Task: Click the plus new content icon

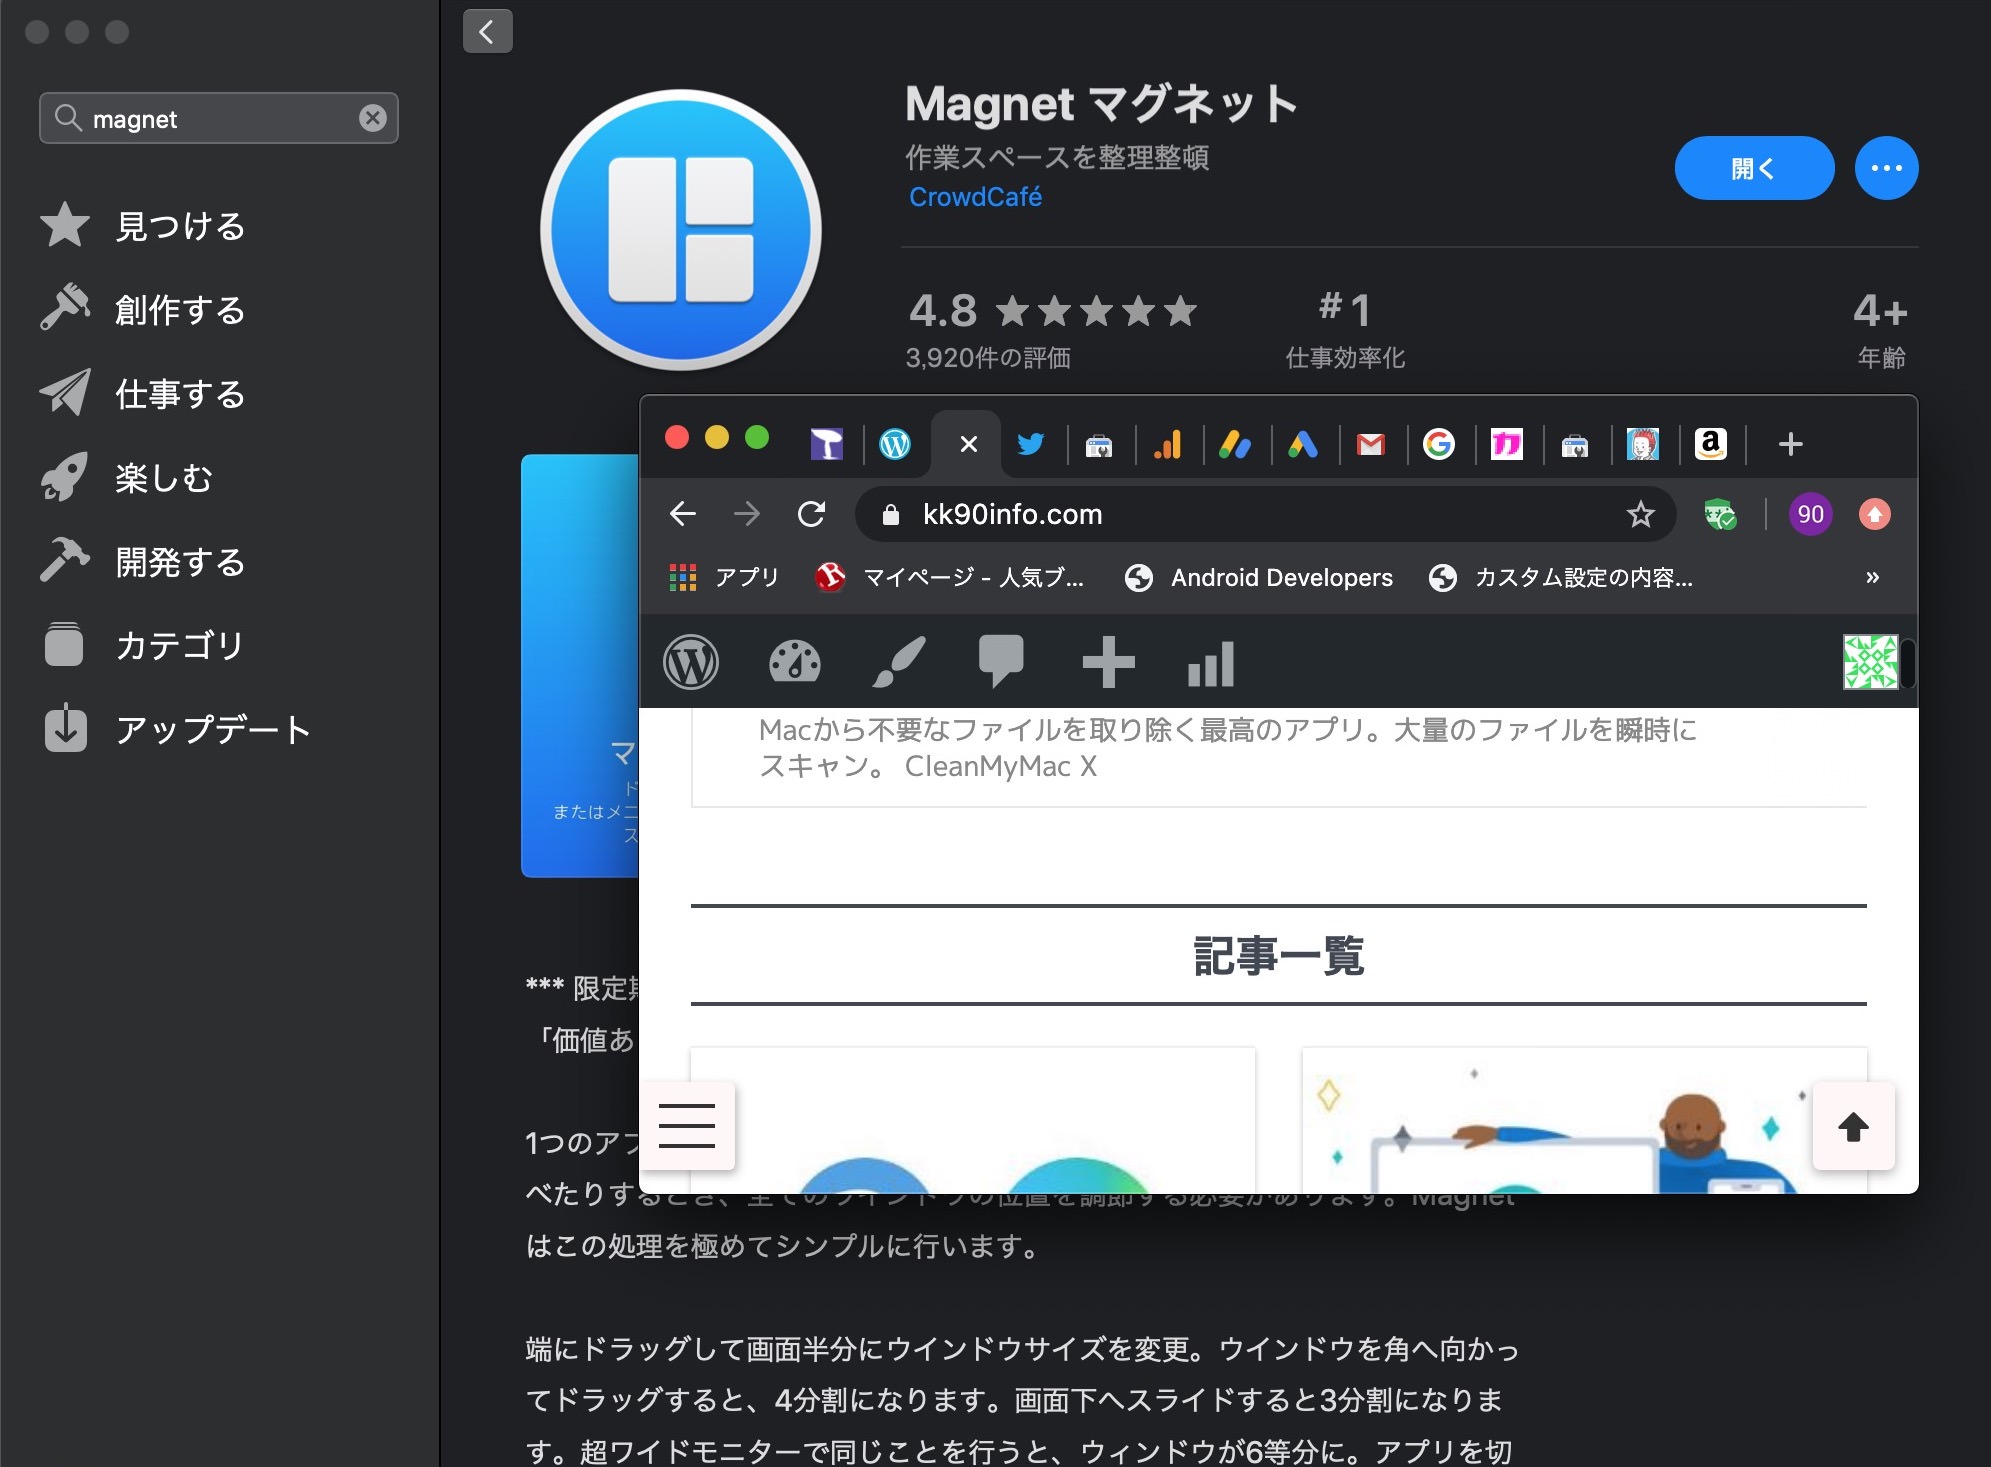Action: (1108, 662)
